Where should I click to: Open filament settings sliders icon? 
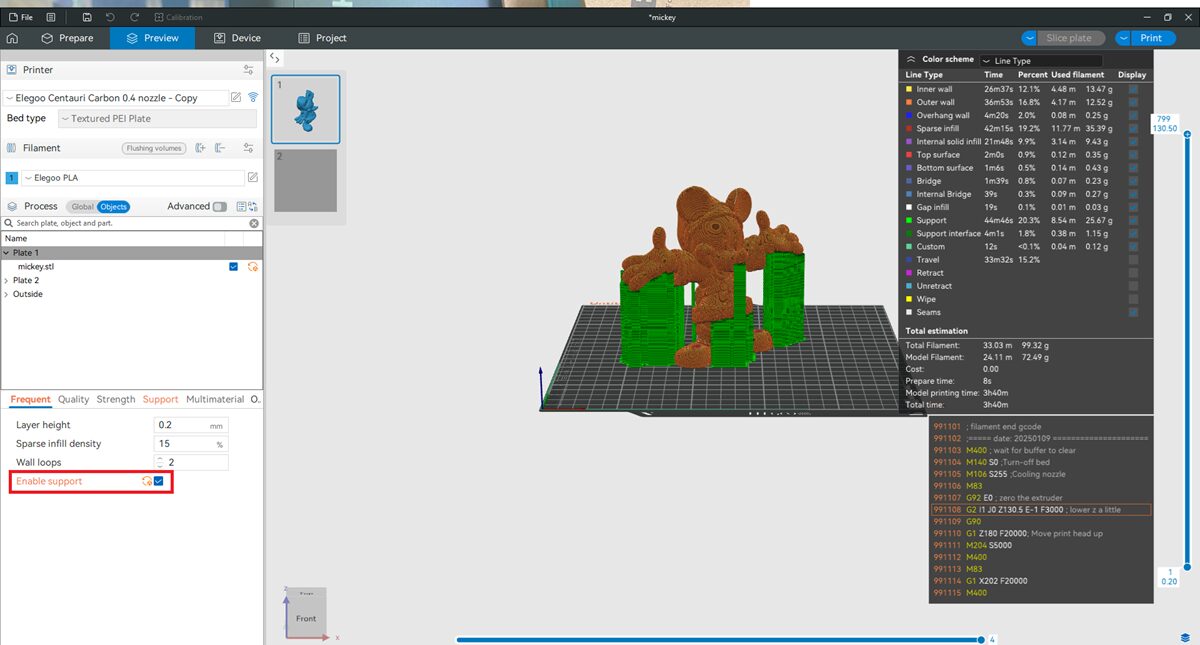click(x=248, y=148)
